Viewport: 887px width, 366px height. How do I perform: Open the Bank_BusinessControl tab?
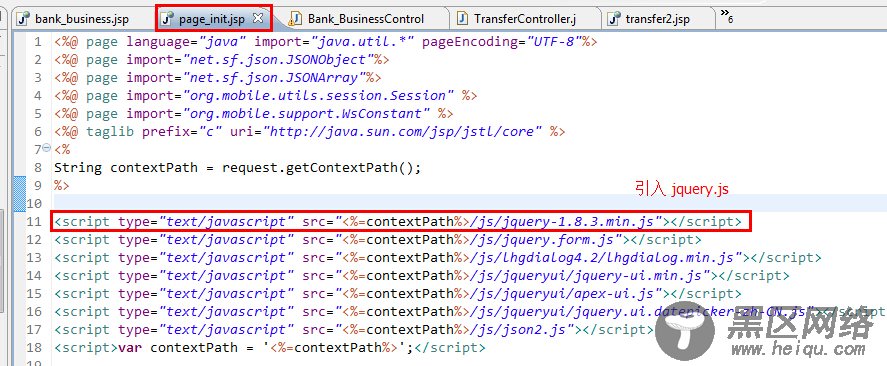coord(365,19)
